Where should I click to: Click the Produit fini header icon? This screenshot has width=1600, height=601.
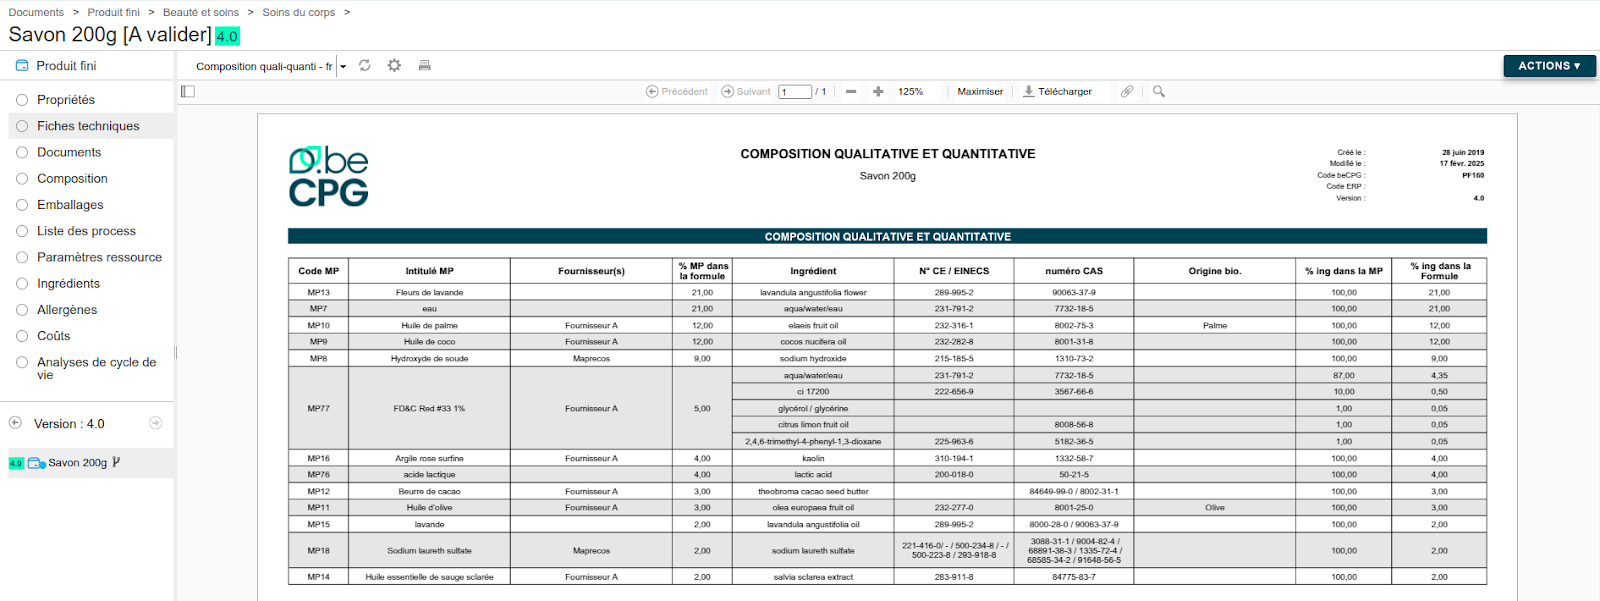[x=22, y=65]
